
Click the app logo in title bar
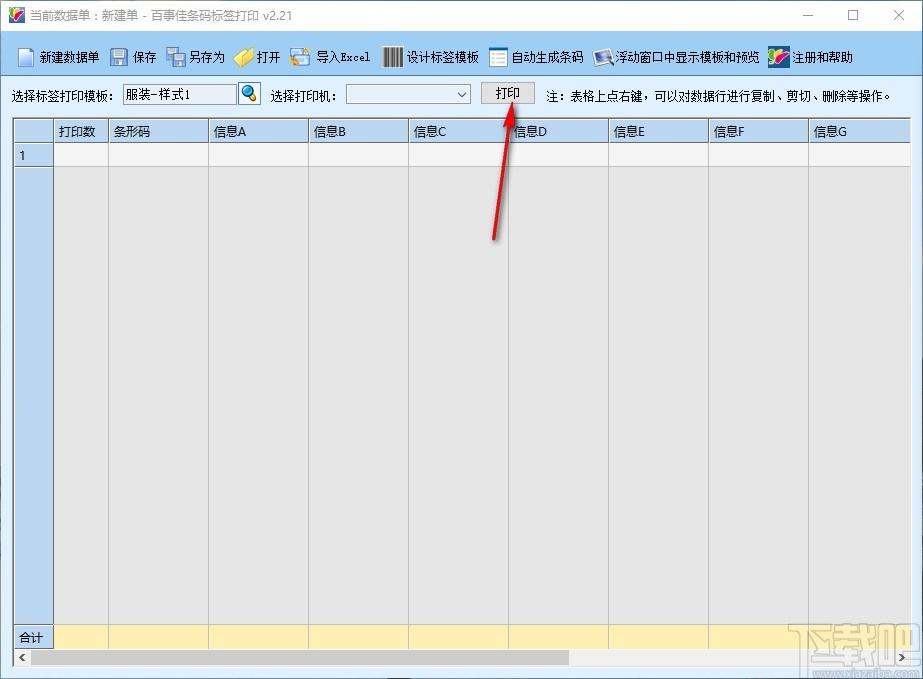[x=16, y=15]
